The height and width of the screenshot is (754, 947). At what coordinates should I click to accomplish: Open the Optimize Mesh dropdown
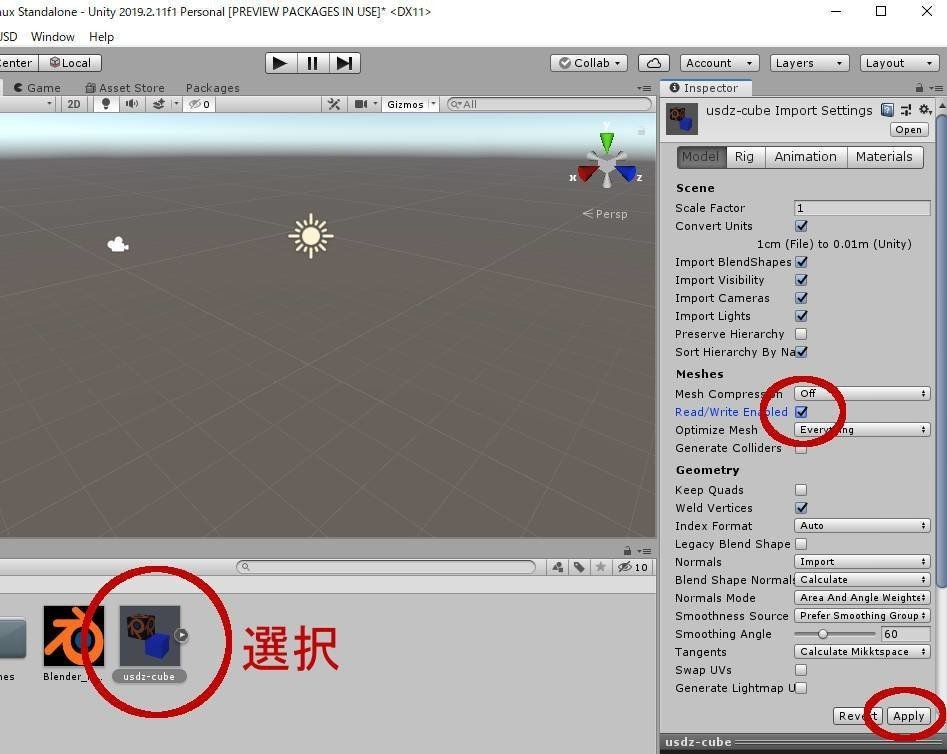[x=862, y=430]
